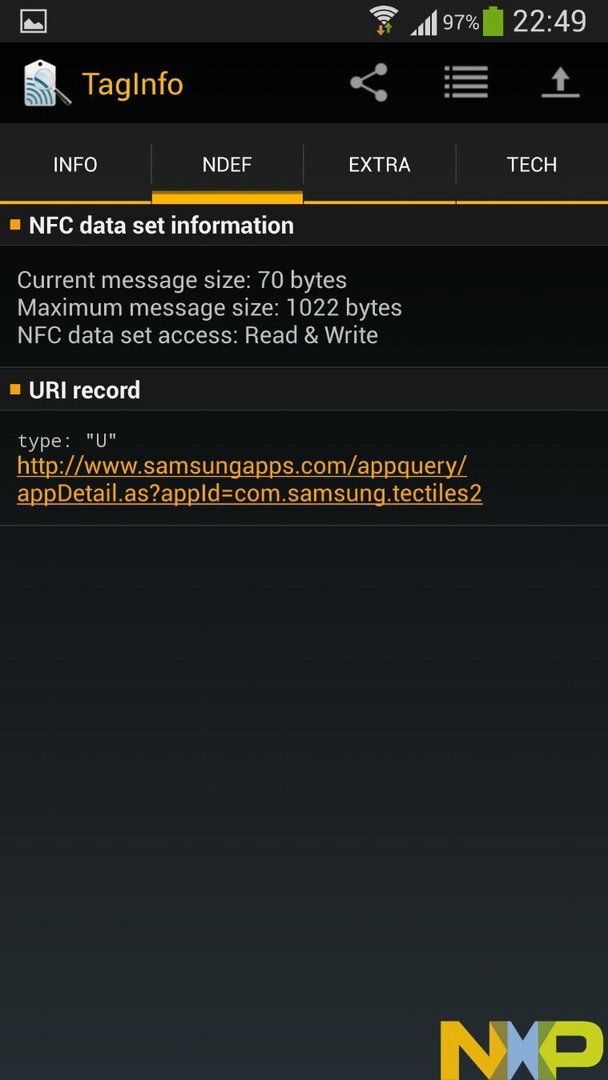Screen dimensions: 608x1080
Task: Tap the picture notification icon
Action: point(33,21)
